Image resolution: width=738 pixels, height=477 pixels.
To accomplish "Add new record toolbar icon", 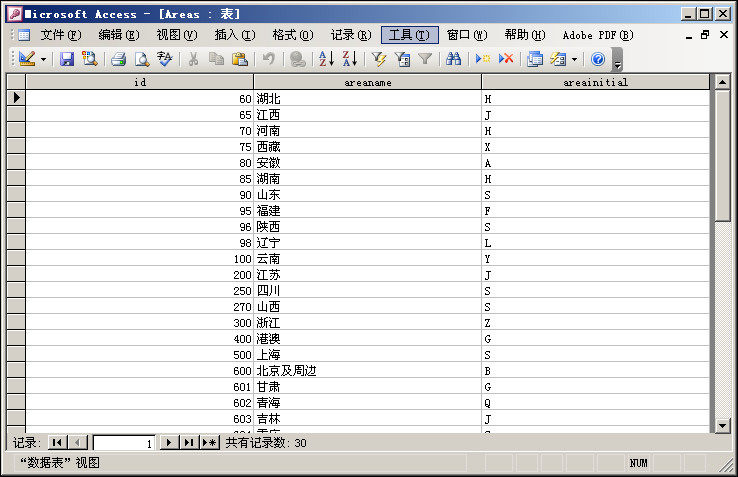I will coord(482,59).
